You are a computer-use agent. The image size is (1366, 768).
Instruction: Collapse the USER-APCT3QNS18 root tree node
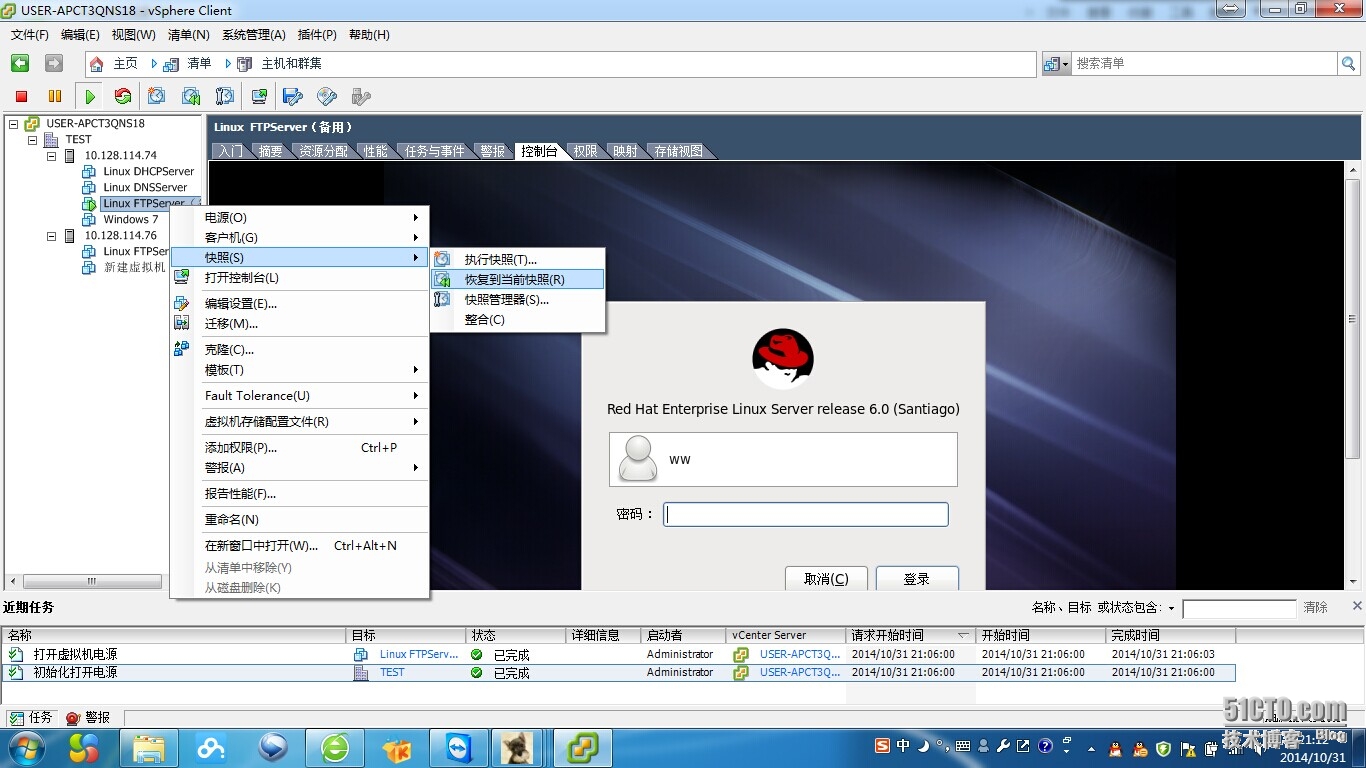[14, 124]
